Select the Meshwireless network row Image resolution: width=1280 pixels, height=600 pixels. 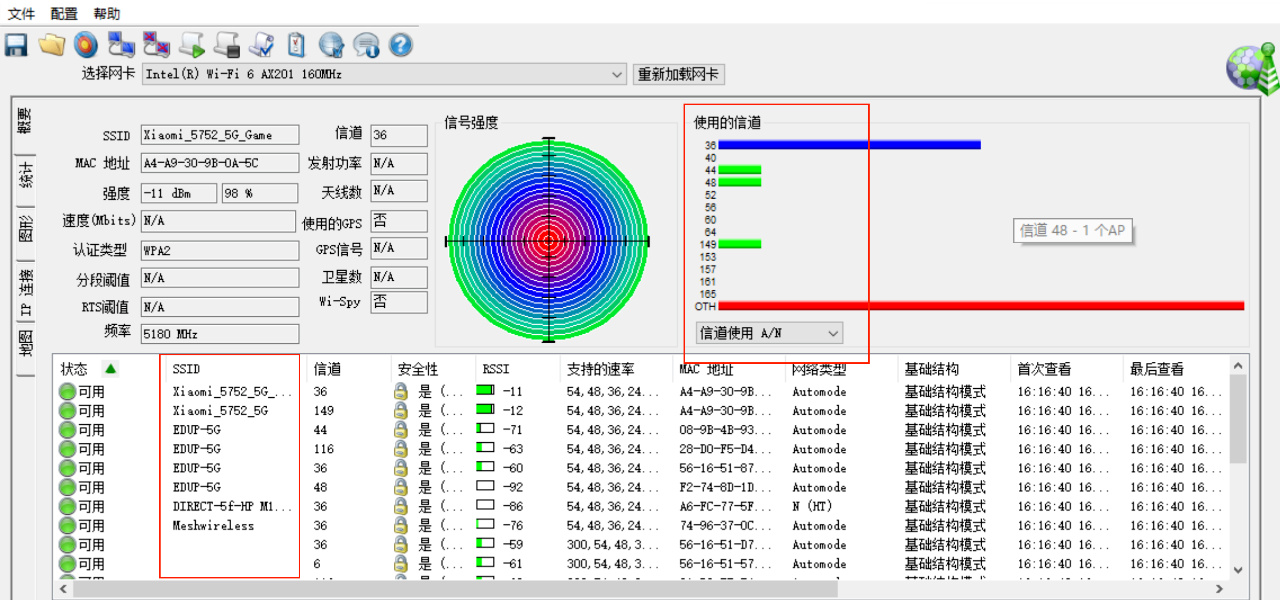coord(213,526)
